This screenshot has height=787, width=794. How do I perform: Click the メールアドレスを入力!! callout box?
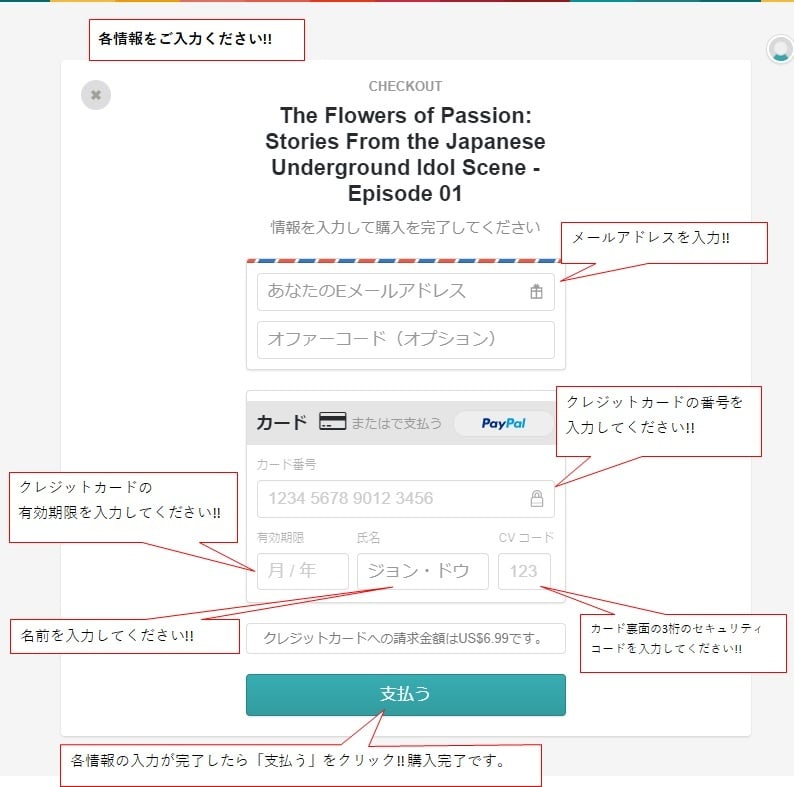[664, 243]
